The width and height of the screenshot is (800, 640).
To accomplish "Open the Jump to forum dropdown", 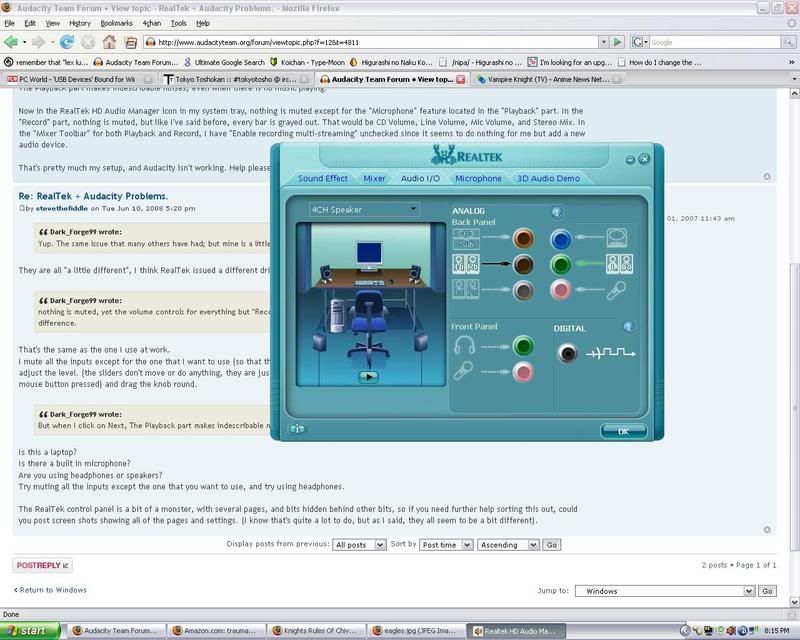I will 665,591.
